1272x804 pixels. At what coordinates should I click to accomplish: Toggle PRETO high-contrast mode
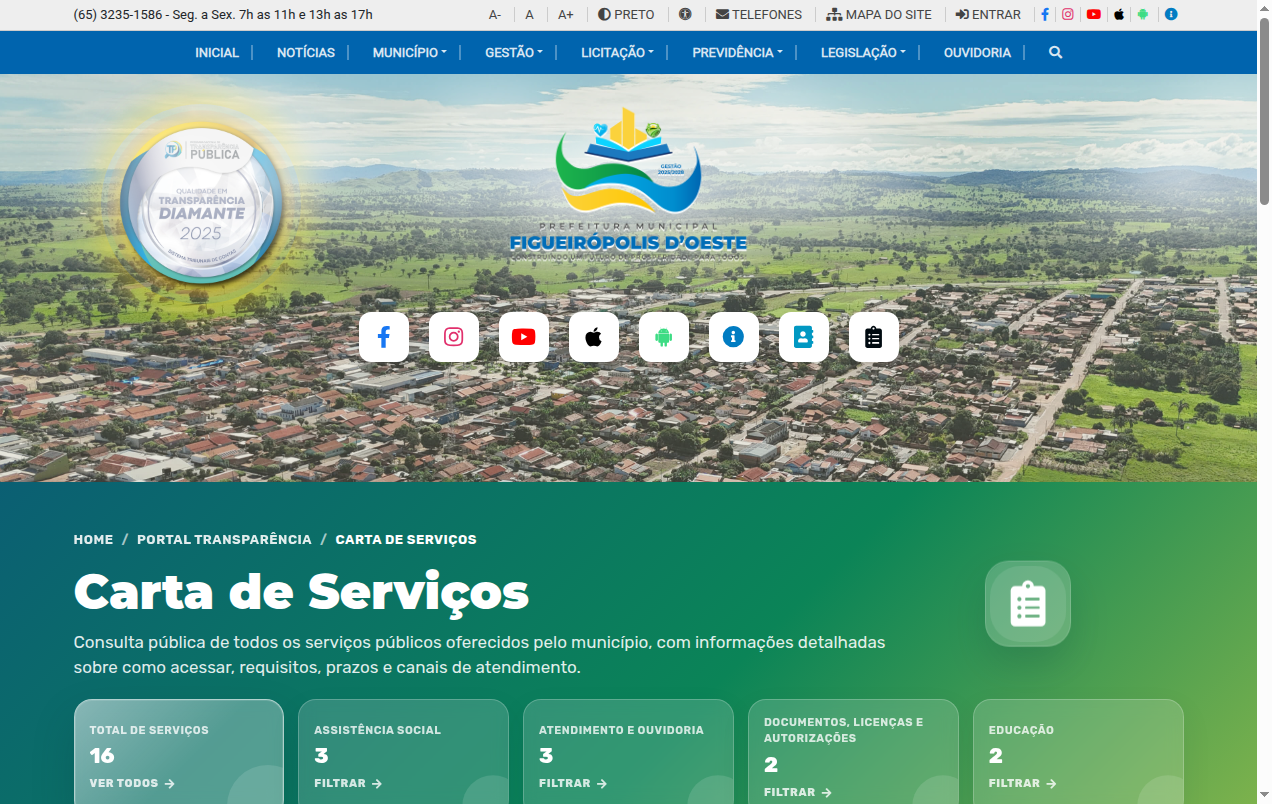pos(626,15)
